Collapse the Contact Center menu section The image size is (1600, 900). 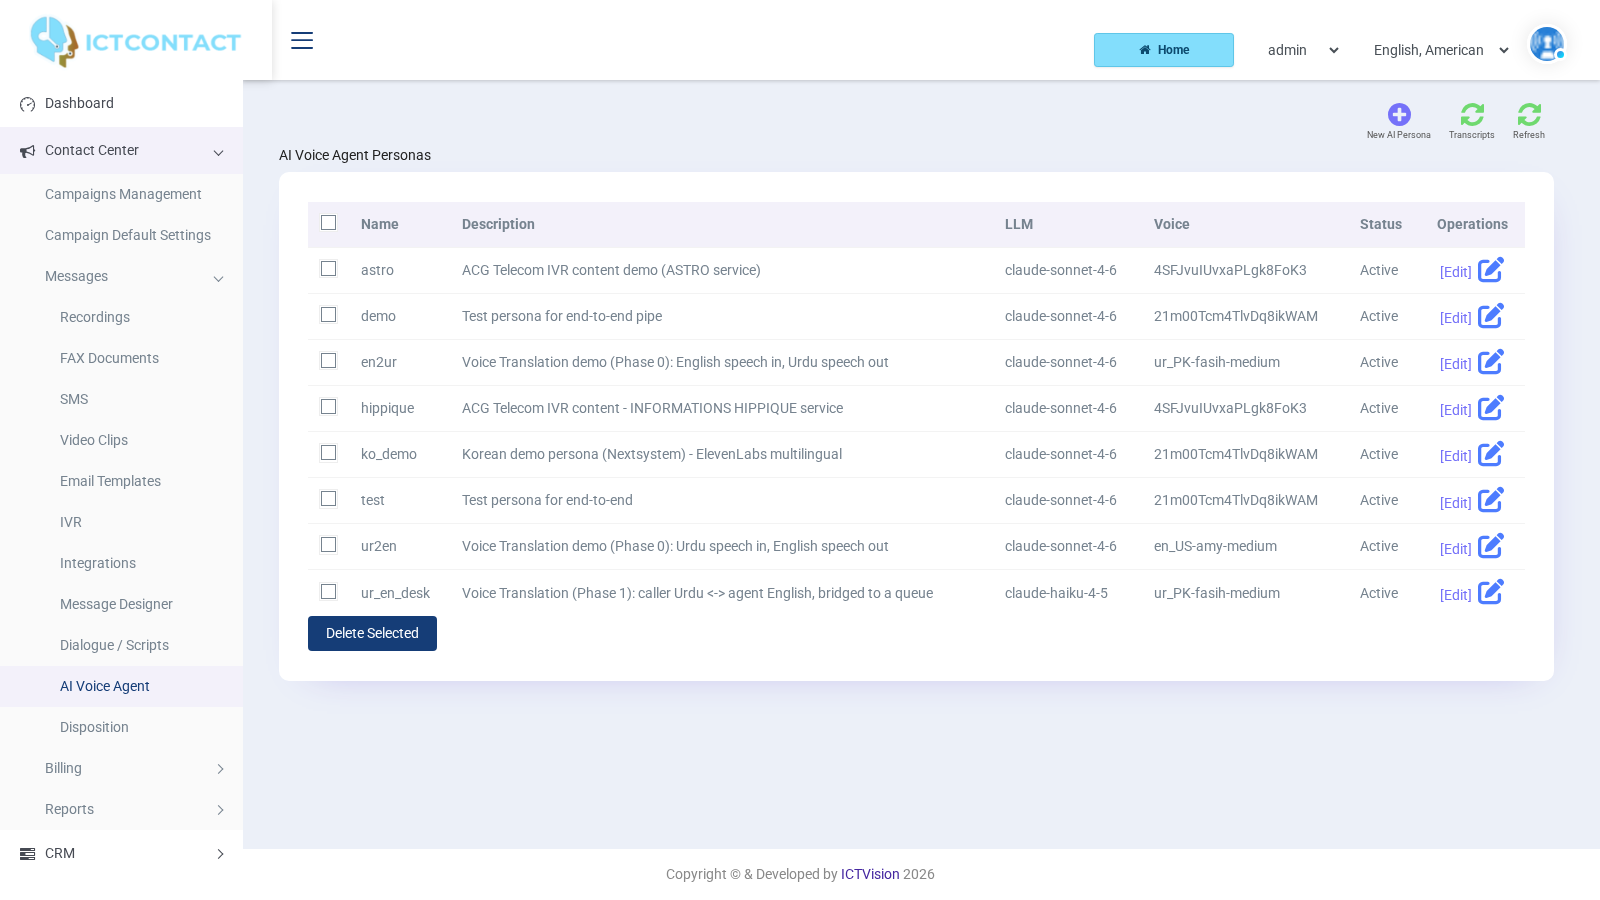(x=121, y=151)
